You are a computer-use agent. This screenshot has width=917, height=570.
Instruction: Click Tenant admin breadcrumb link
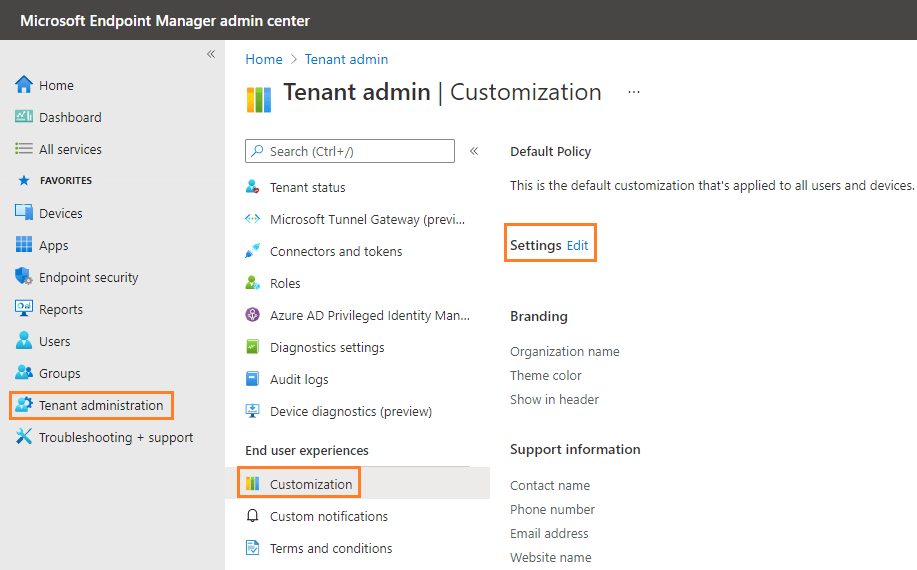(346, 59)
